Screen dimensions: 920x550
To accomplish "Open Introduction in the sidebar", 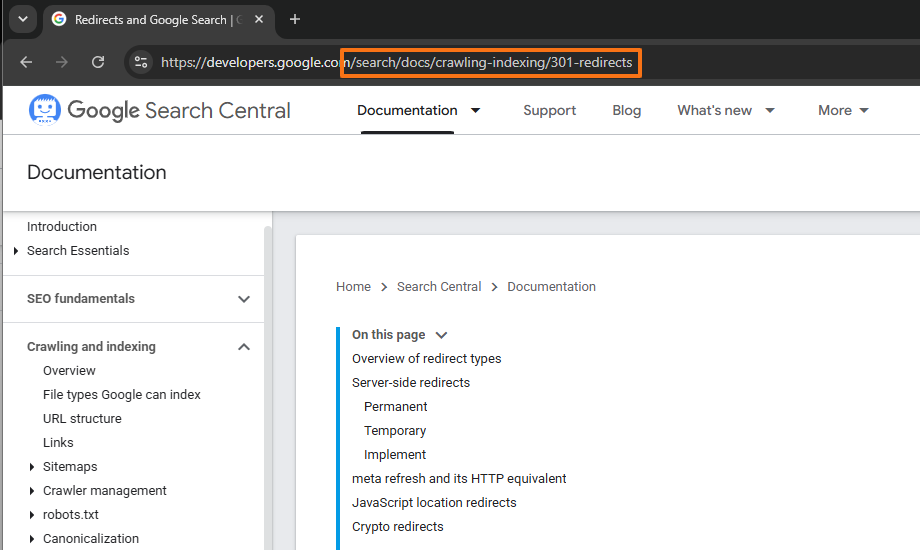I will pos(62,227).
